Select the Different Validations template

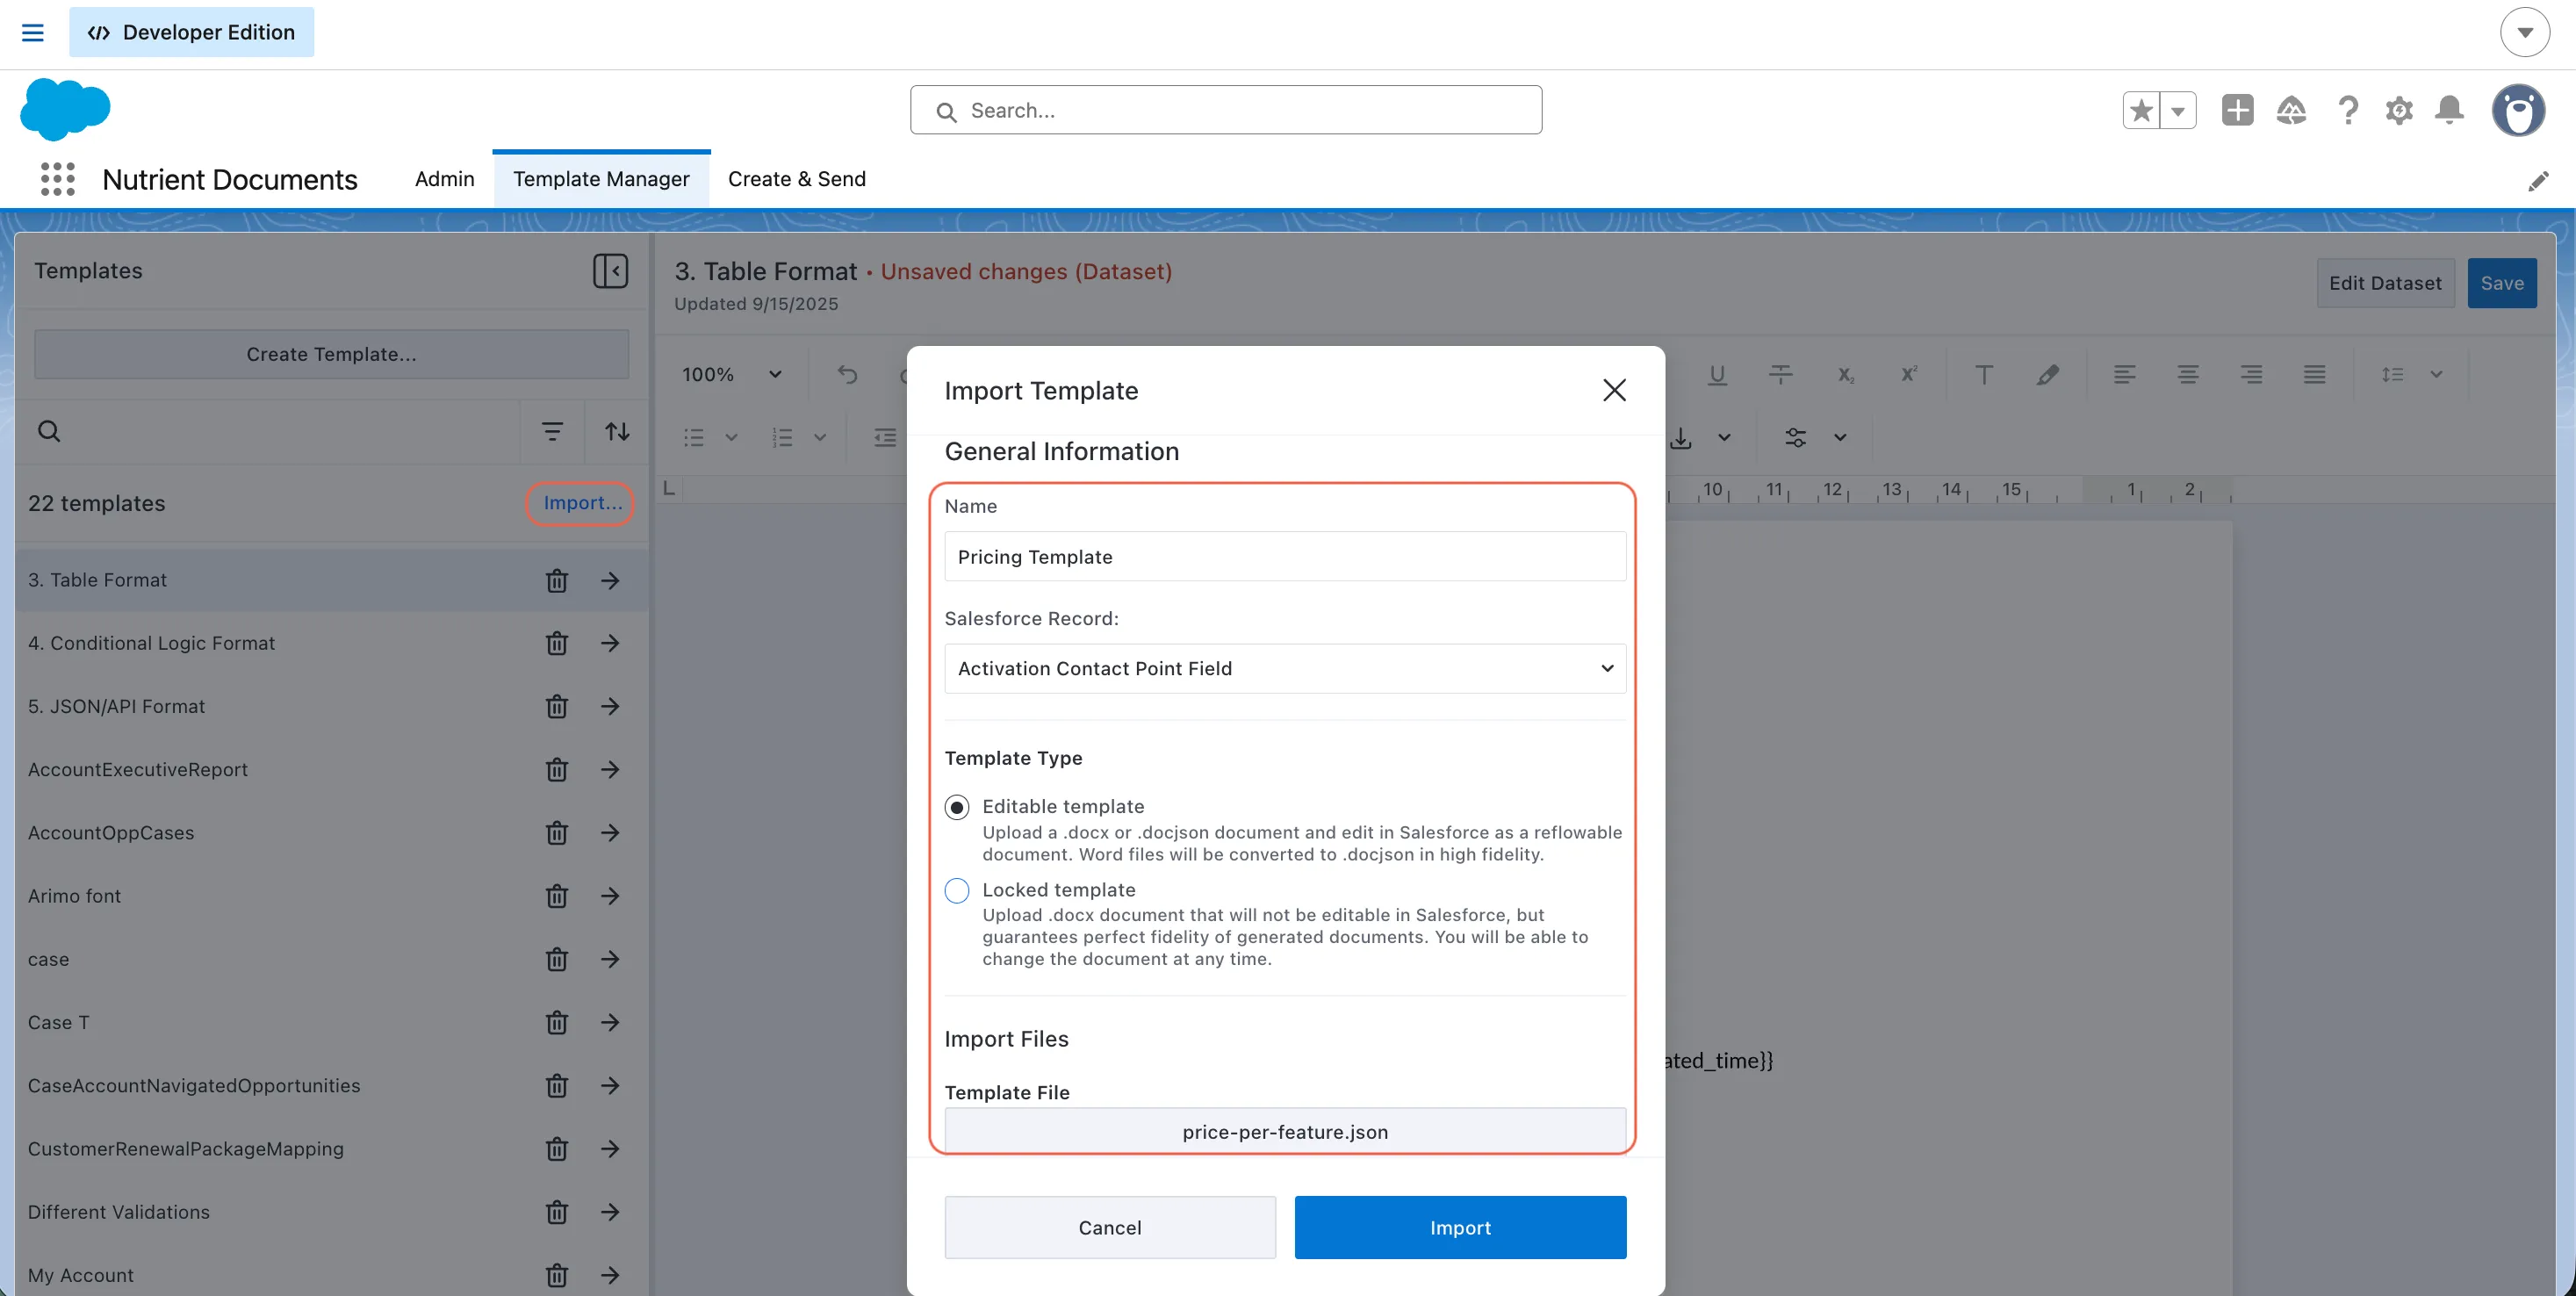(330, 1212)
